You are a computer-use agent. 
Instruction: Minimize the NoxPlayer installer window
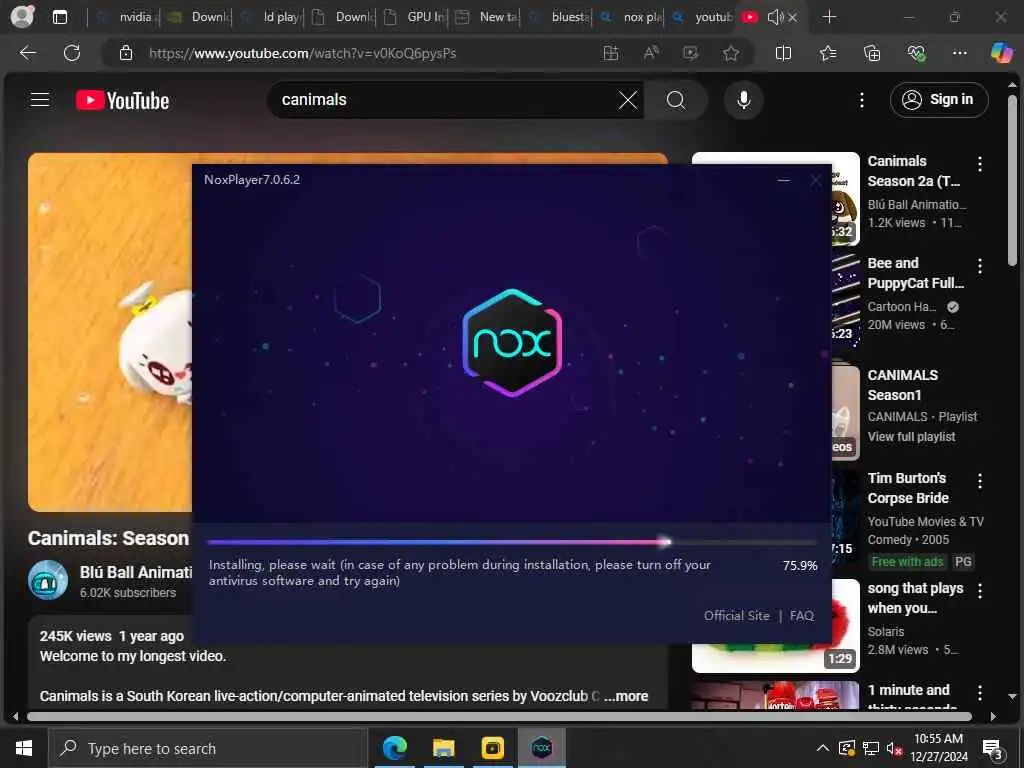[784, 180]
